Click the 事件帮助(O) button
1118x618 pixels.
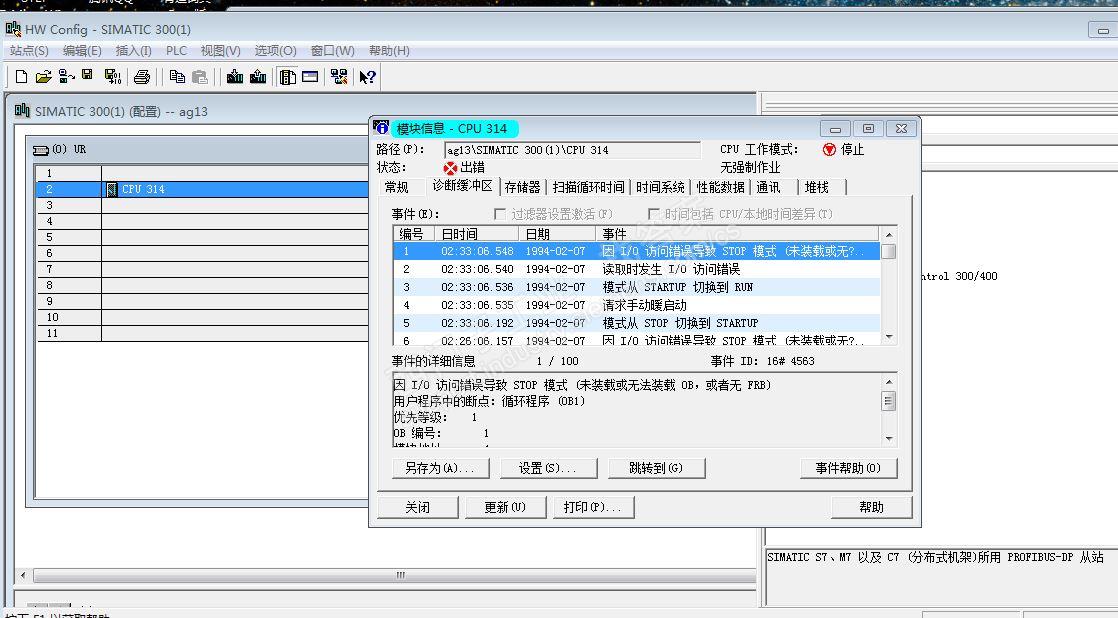[848, 468]
